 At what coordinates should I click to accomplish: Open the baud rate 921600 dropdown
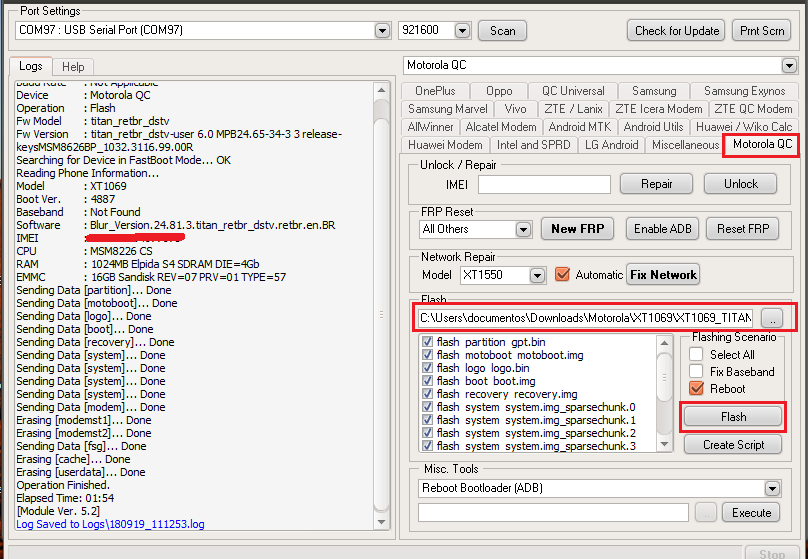(462, 30)
